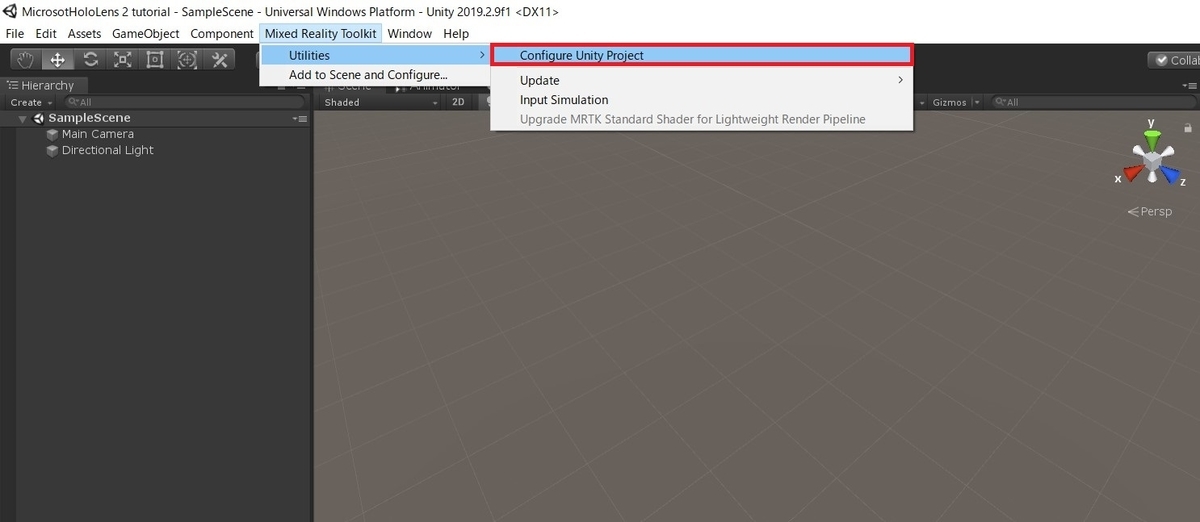
Task: Open the Edit menu
Action: click(46, 33)
